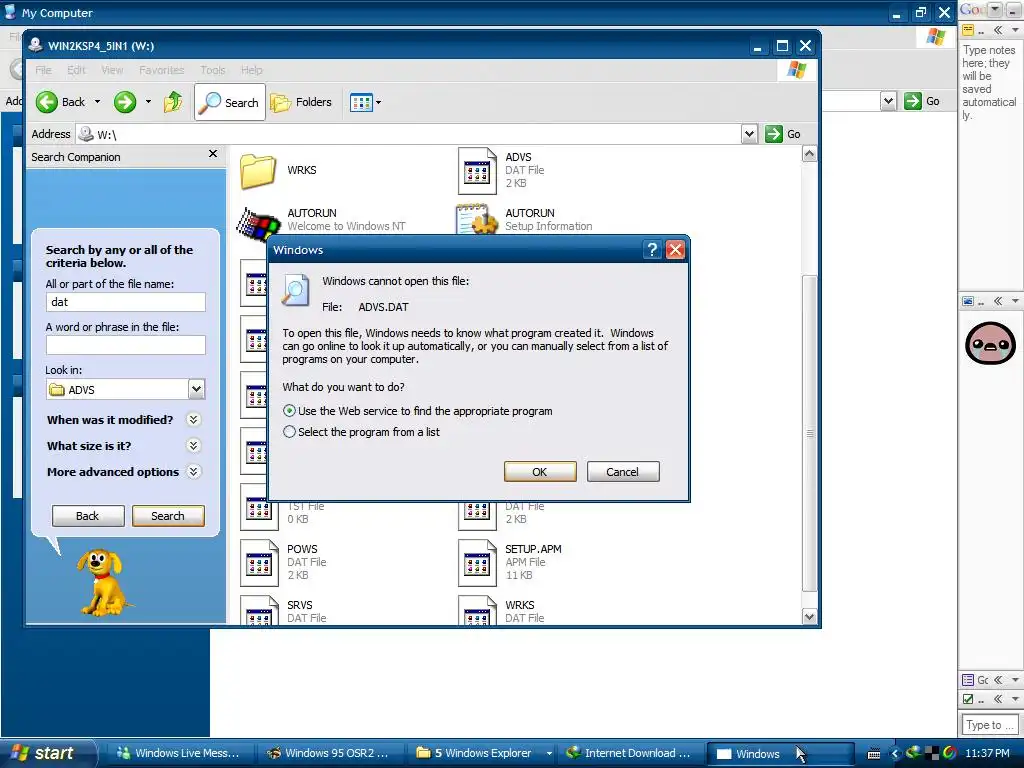Screen dimensions: 1024x768
Task: Open the Favorites menu
Action: point(161,70)
